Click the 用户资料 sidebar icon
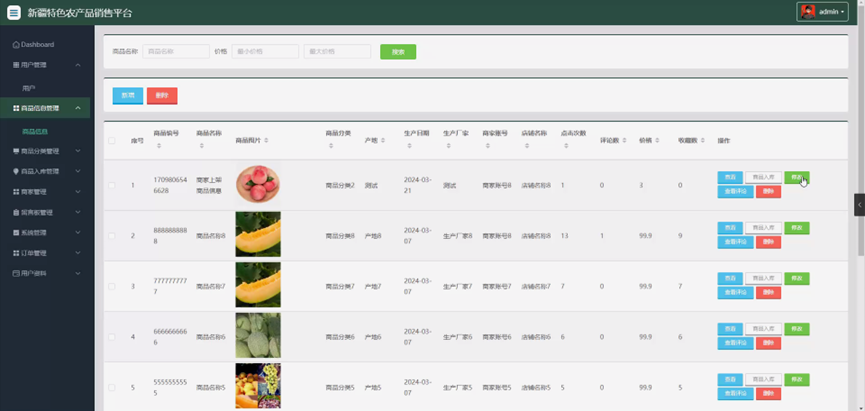 coord(16,273)
